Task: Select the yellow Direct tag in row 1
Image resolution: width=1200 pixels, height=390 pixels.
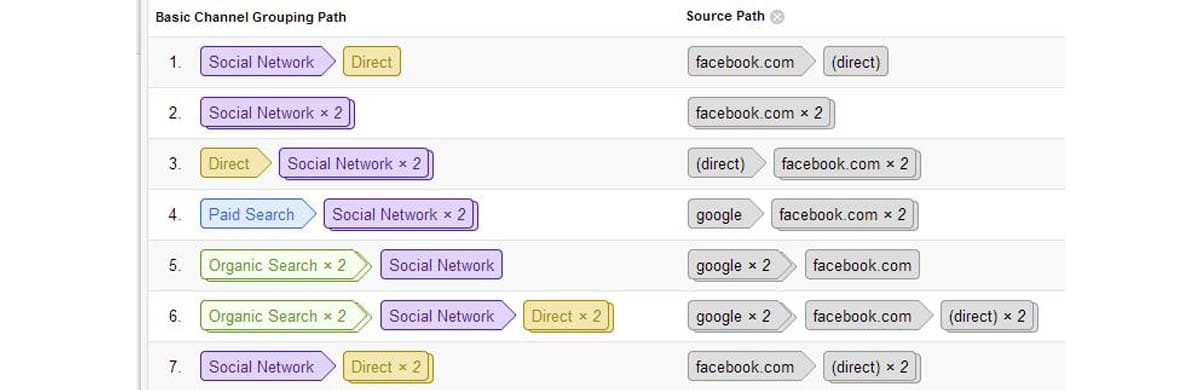Action: pyautogui.click(x=371, y=62)
